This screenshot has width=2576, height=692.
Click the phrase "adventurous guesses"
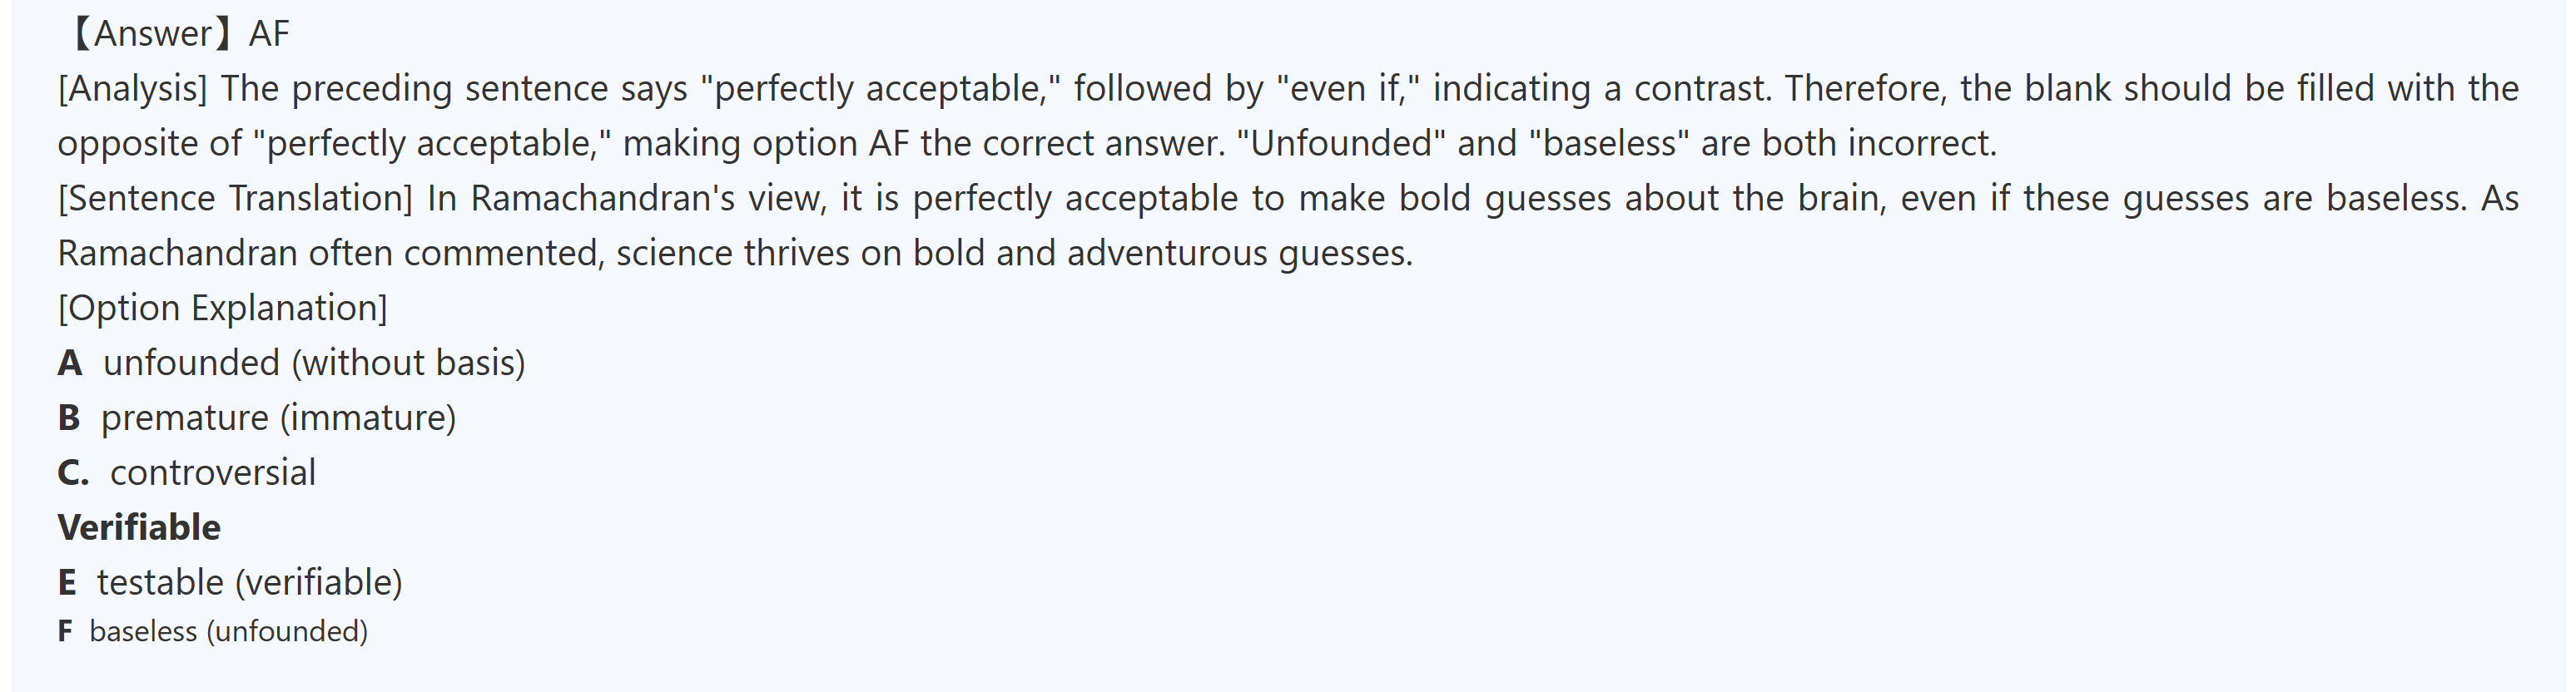(x=1239, y=254)
